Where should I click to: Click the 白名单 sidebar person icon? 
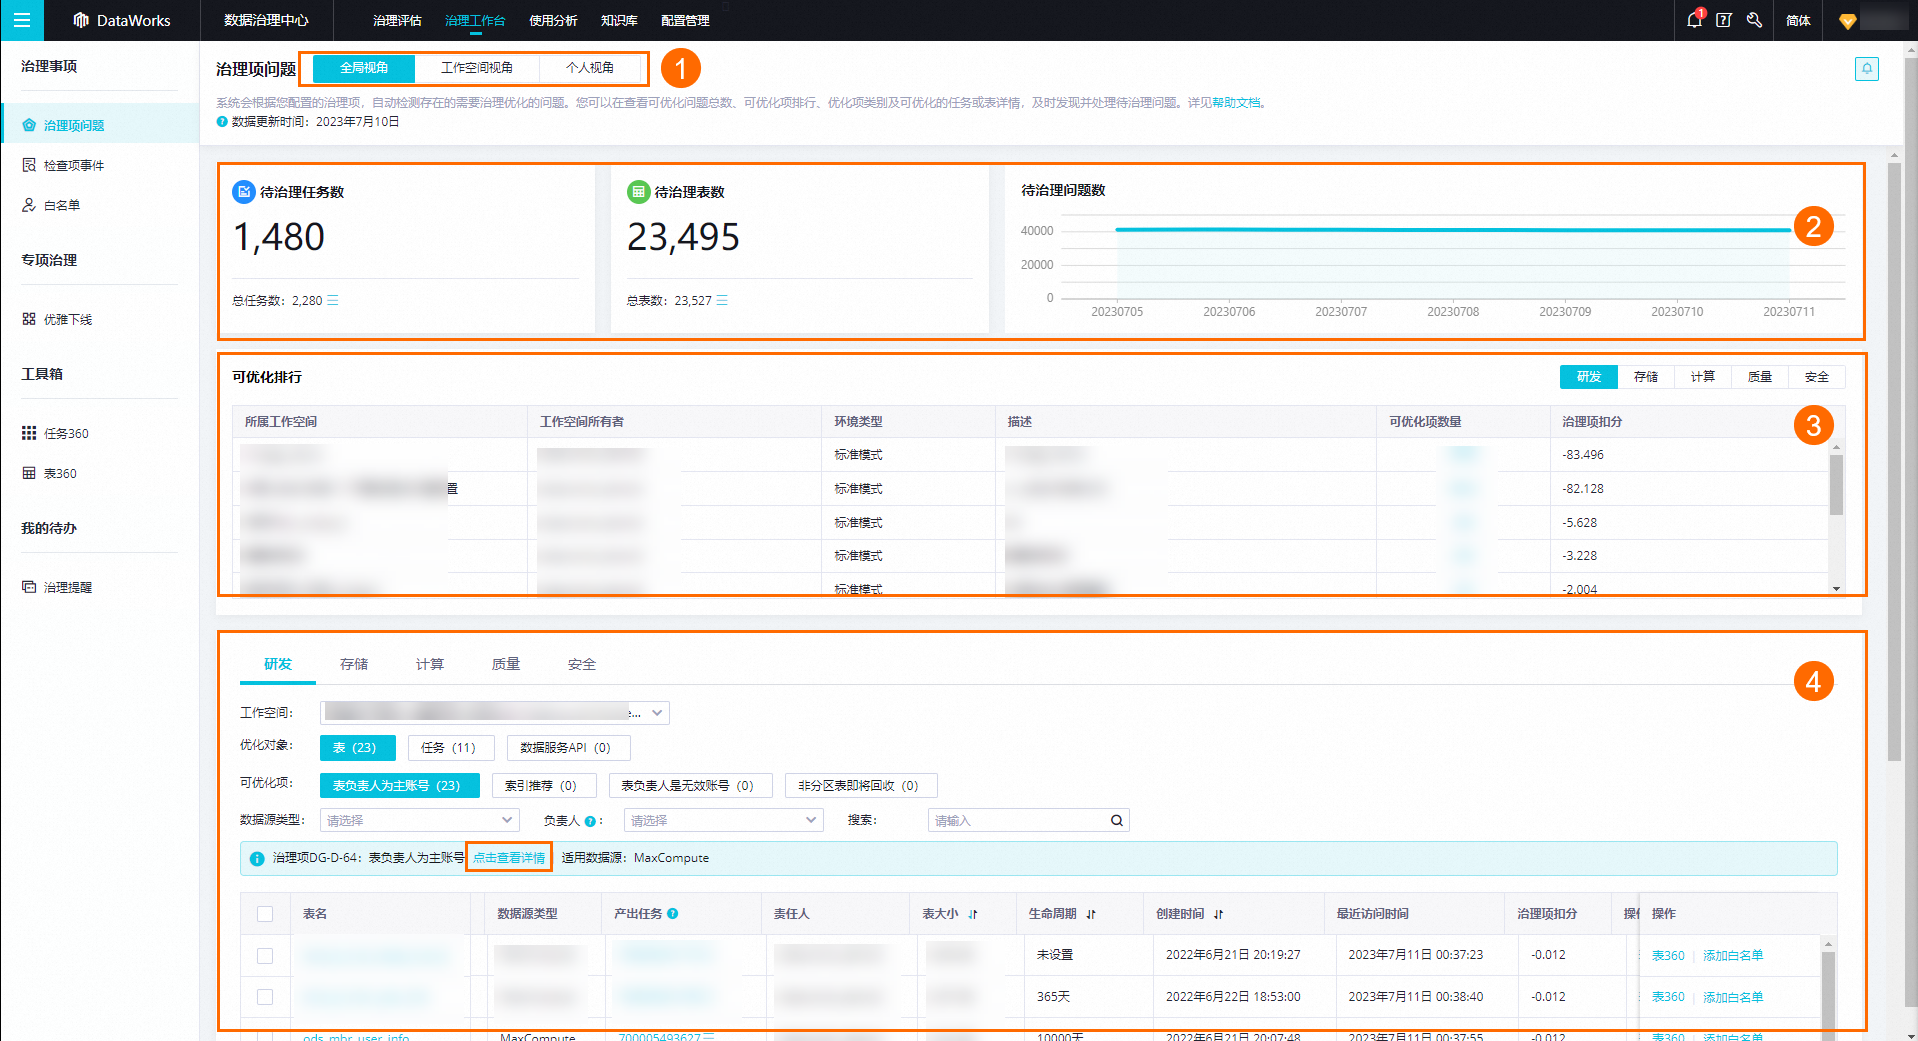click(x=29, y=205)
